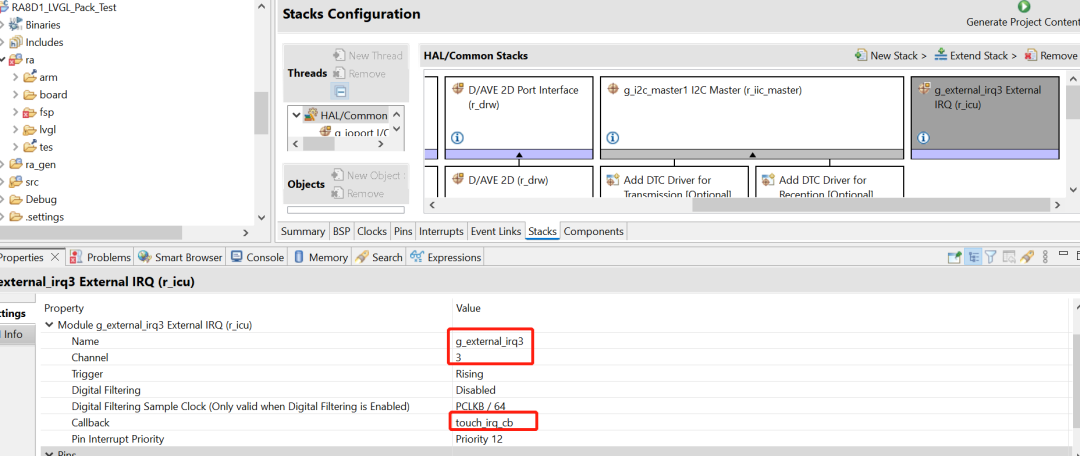The width and height of the screenshot is (1080, 456).
Task: Click Extend Stack button
Action: coord(975,56)
